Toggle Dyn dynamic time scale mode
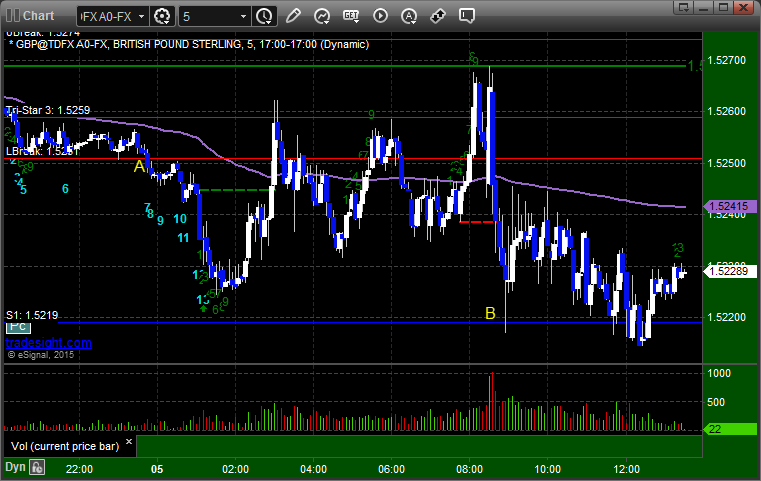Viewport: 761px width, 481px height. pyautogui.click(x=14, y=466)
